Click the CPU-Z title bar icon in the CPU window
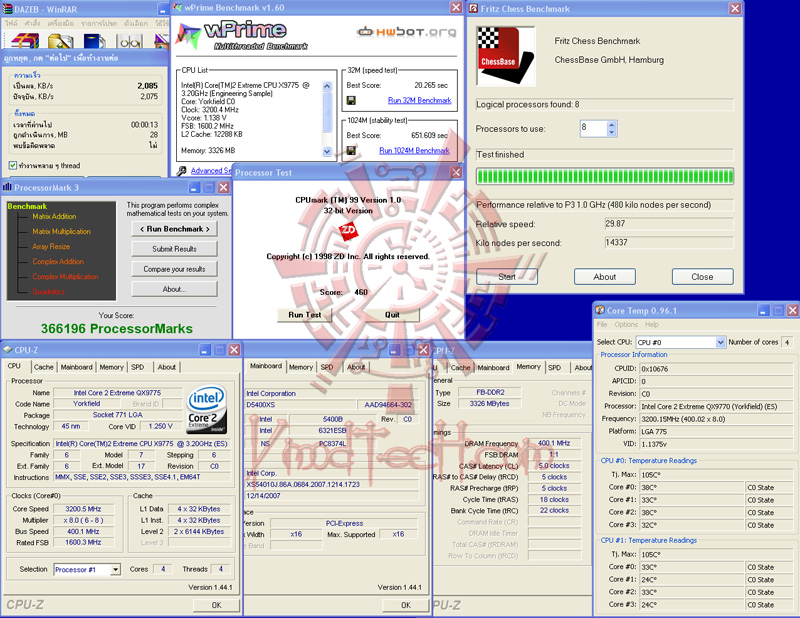This screenshot has height=618, width=800. [x=7, y=350]
